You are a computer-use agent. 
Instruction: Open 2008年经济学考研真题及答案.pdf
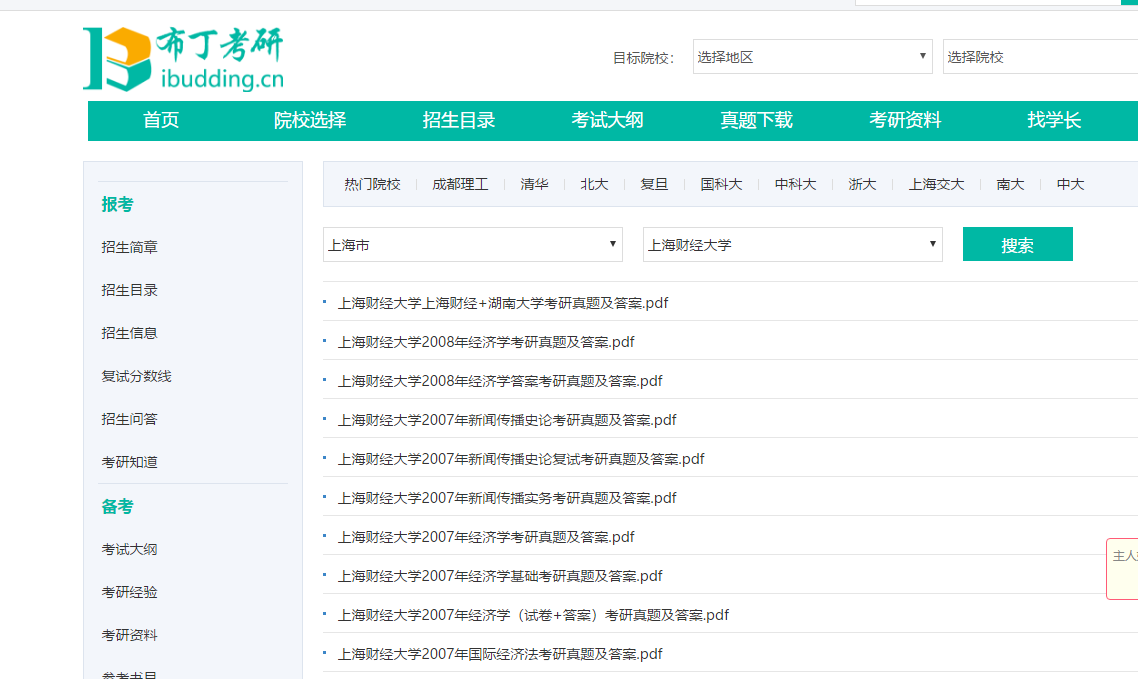pyautogui.click(x=486, y=342)
